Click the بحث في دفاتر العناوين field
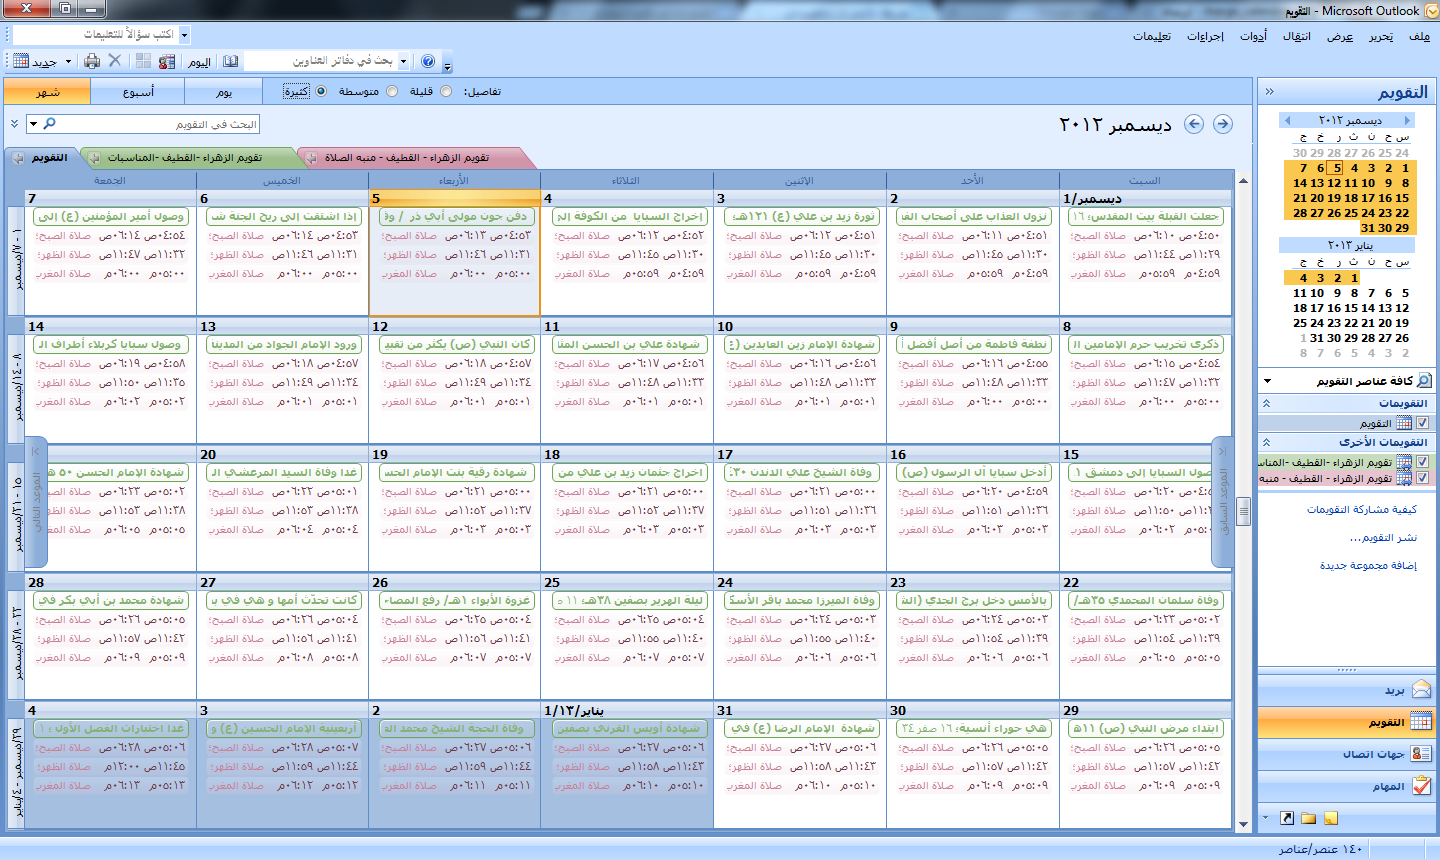The width and height of the screenshot is (1440, 860). 321,62
